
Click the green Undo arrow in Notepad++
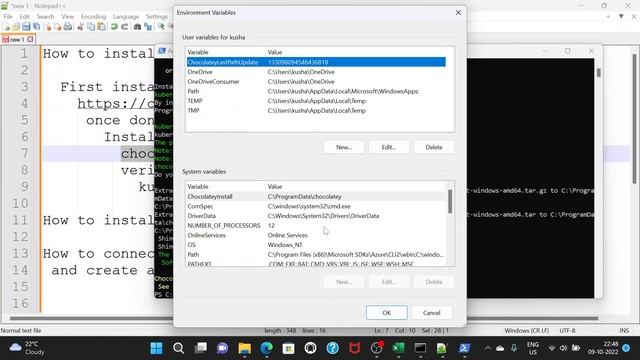tap(114, 27)
